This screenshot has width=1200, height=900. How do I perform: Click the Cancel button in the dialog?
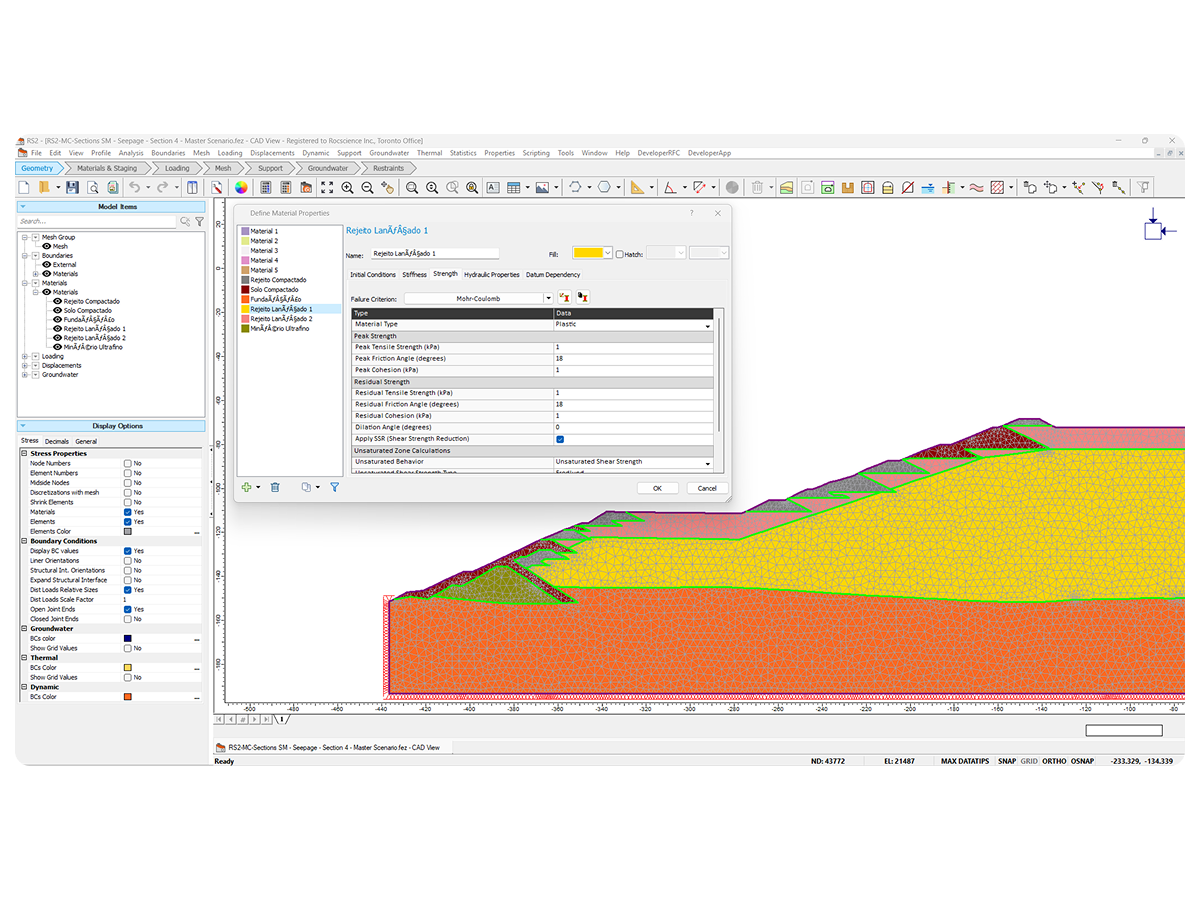pos(706,487)
